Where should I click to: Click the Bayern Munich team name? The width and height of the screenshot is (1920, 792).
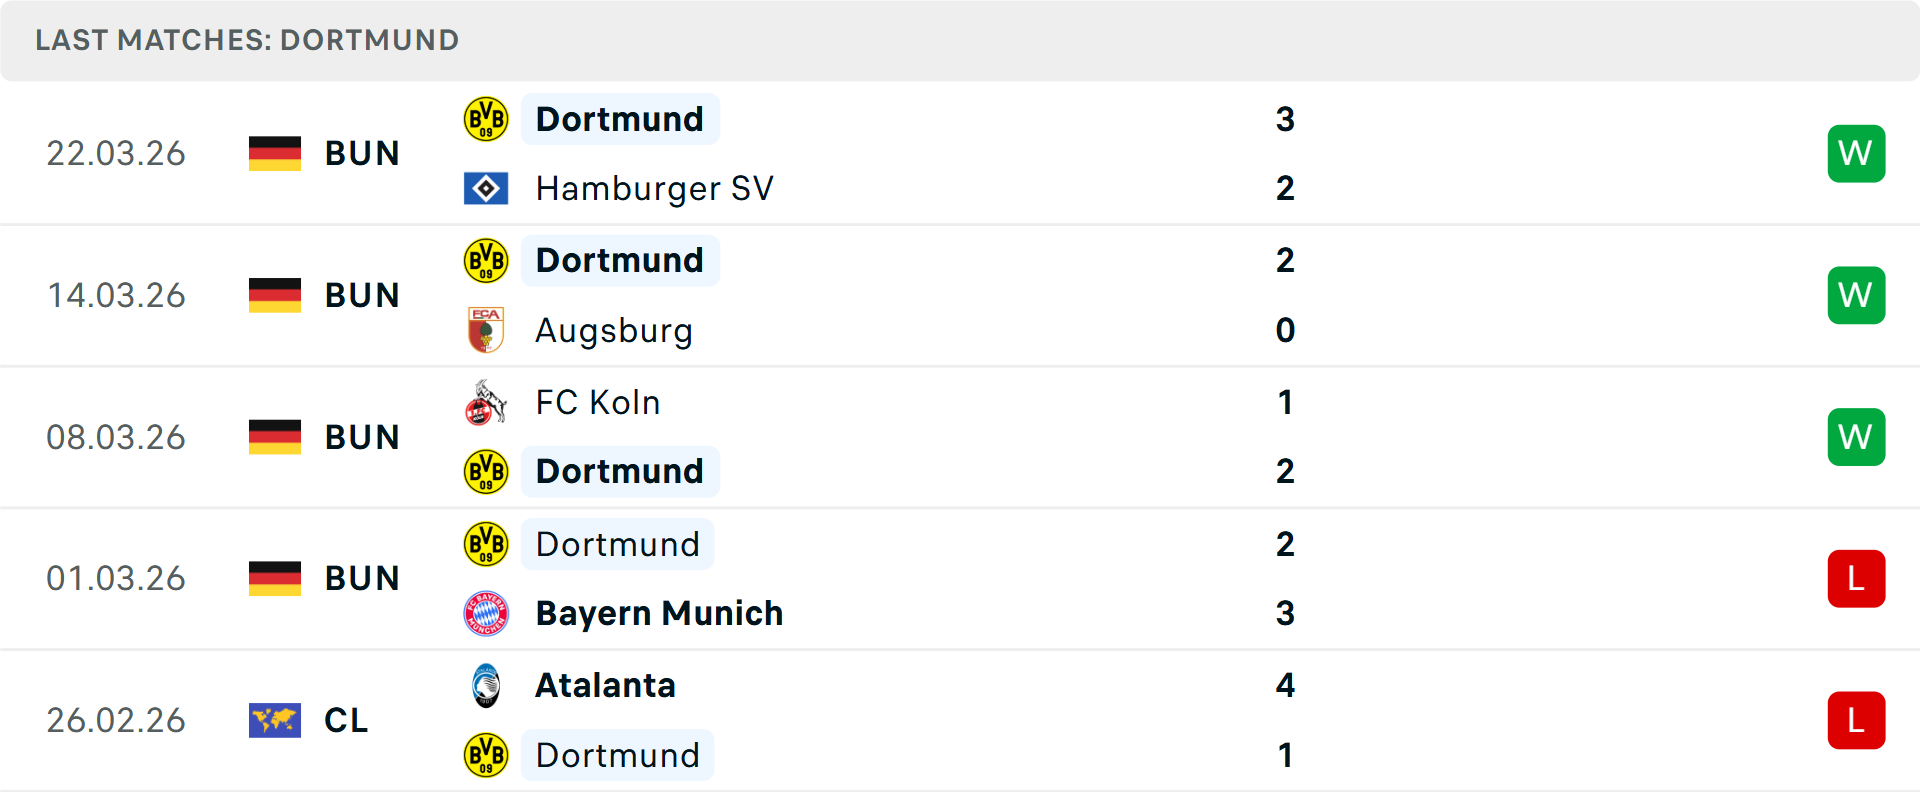pos(658,613)
